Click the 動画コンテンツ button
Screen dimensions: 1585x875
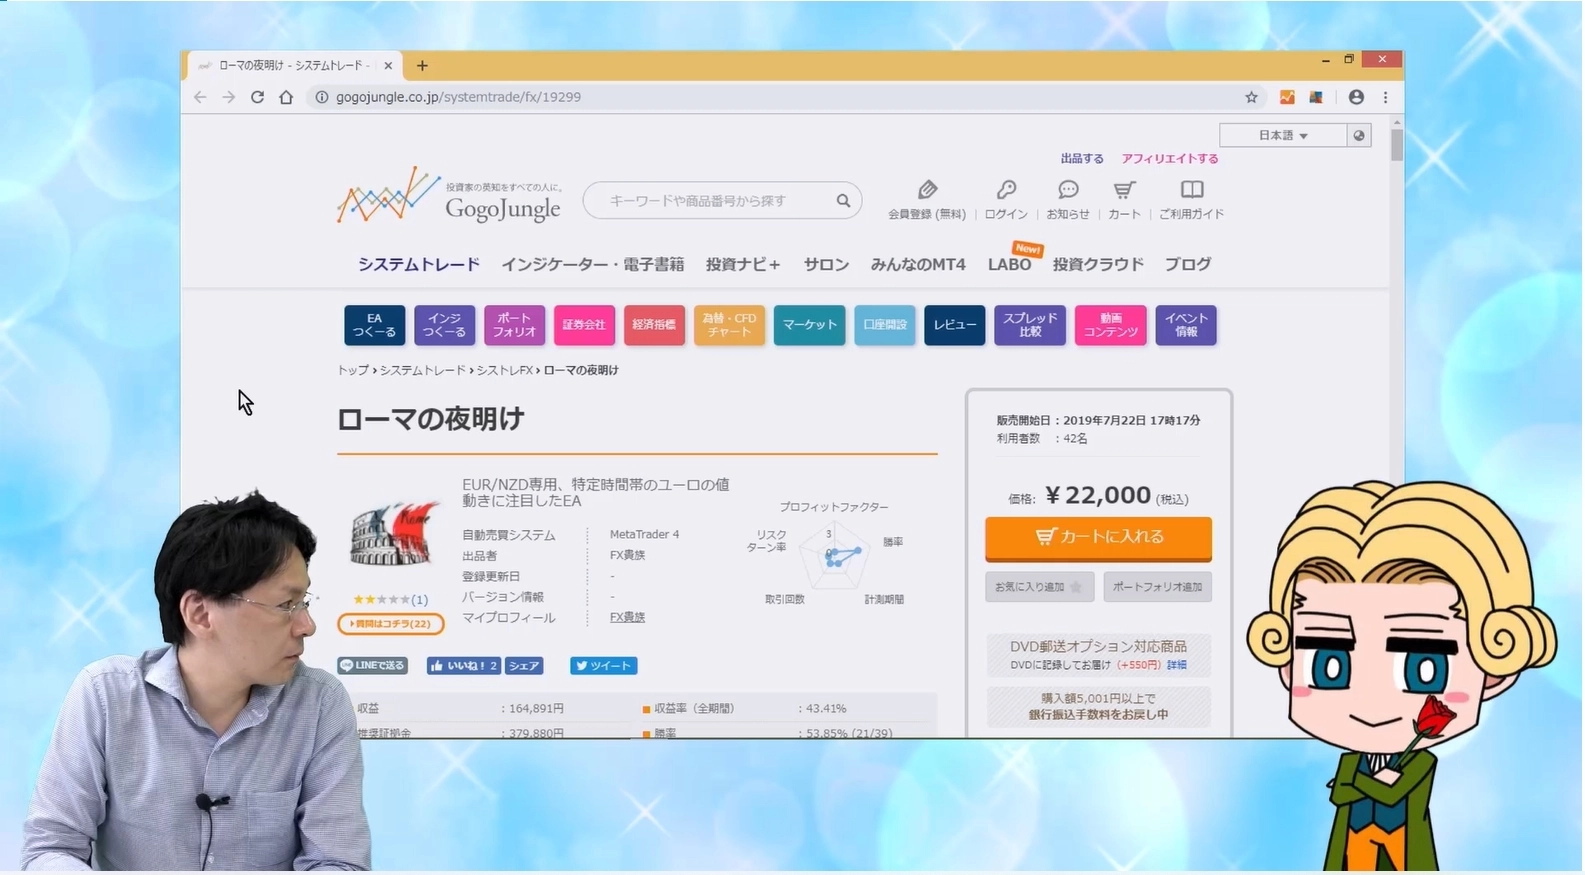tap(1111, 325)
